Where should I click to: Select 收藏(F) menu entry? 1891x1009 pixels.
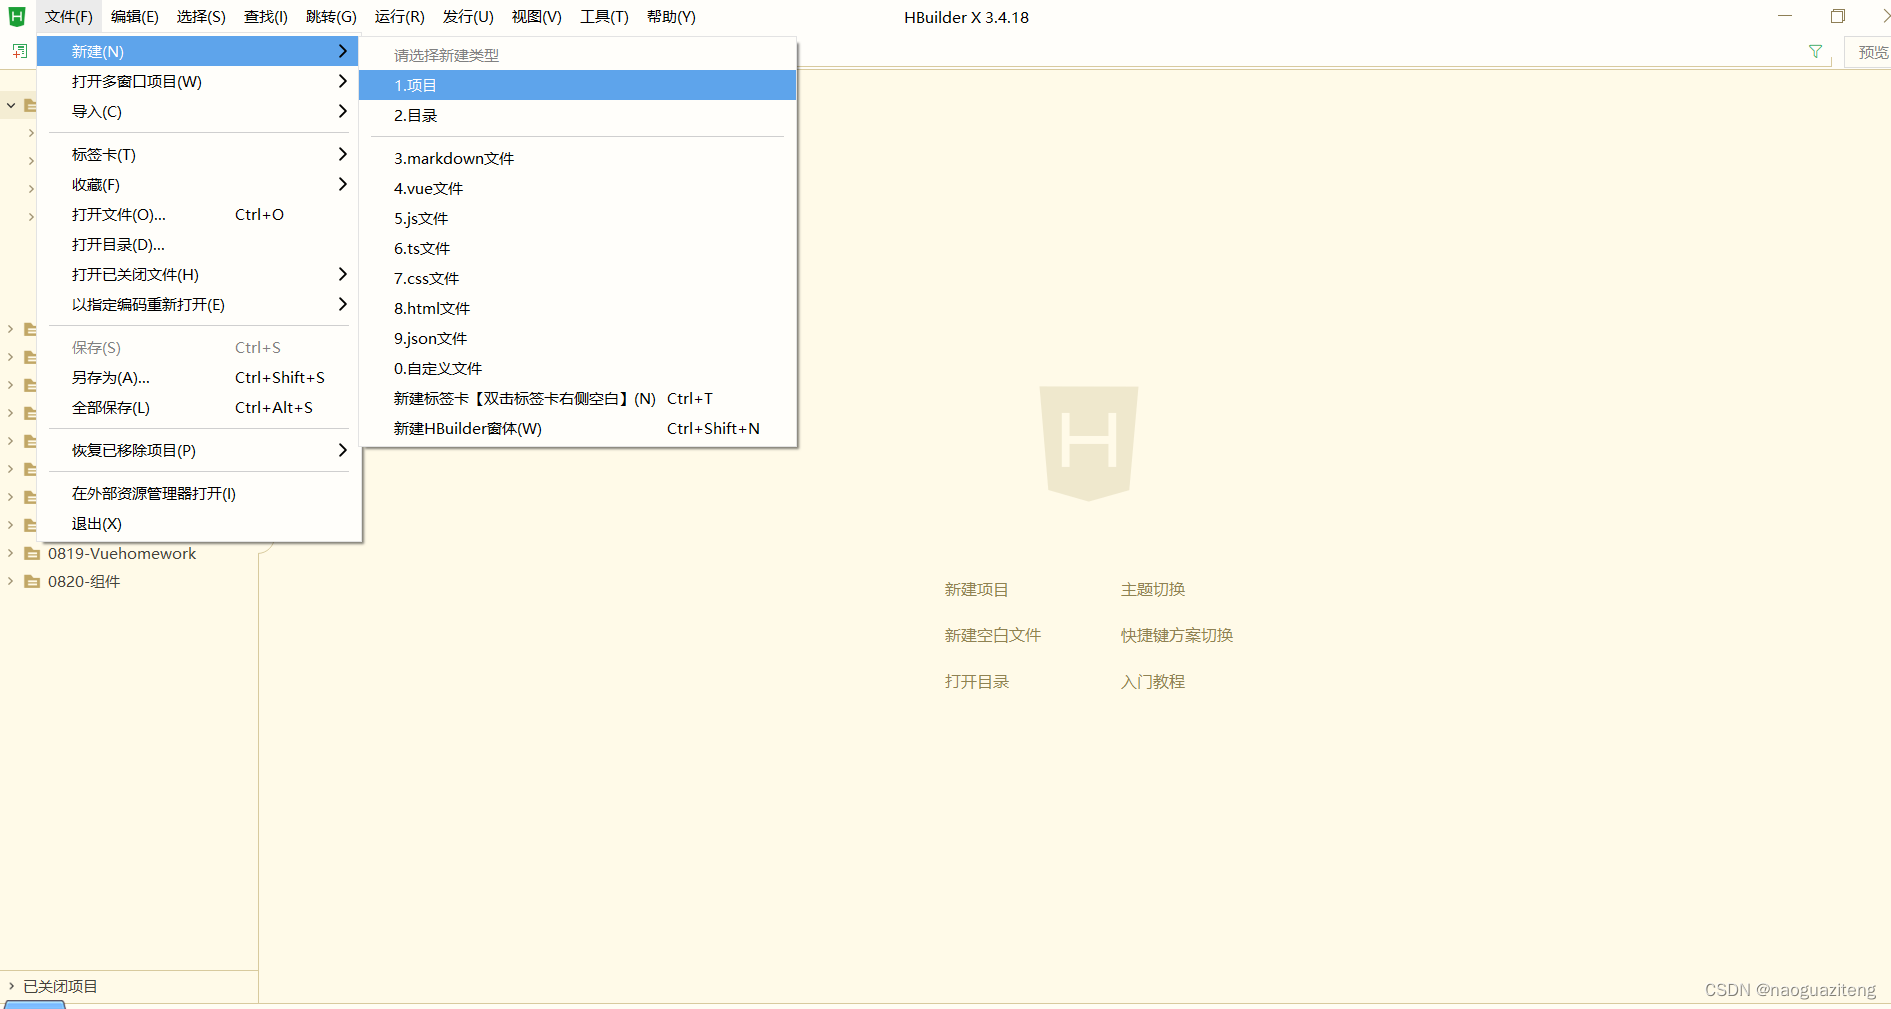(198, 184)
